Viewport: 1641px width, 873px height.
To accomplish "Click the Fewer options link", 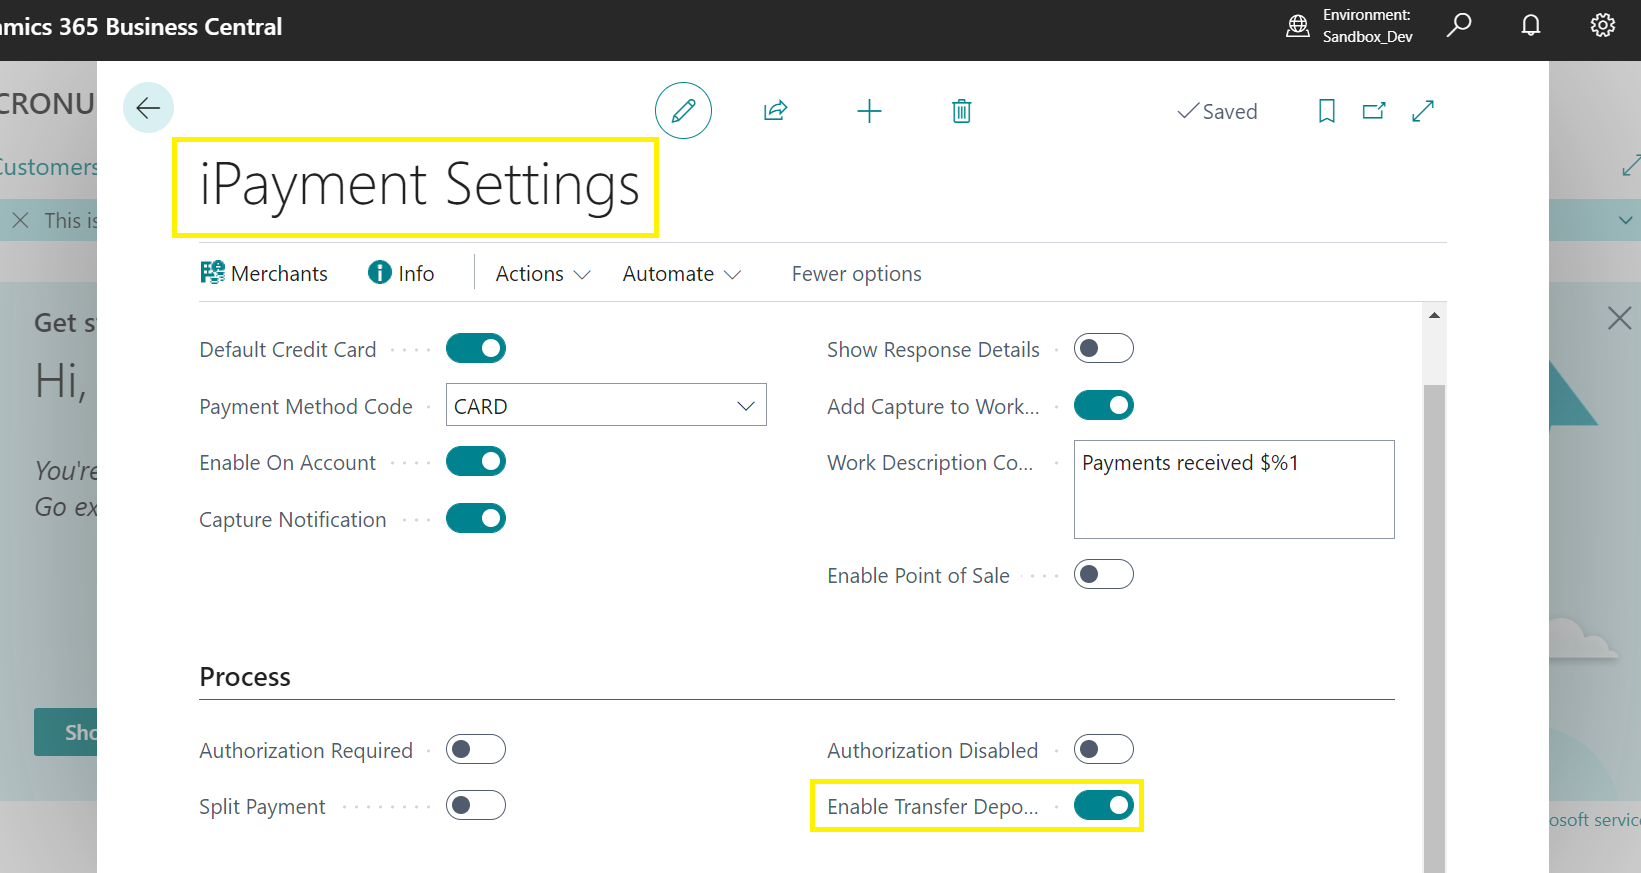I will click(x=857, y=274).
